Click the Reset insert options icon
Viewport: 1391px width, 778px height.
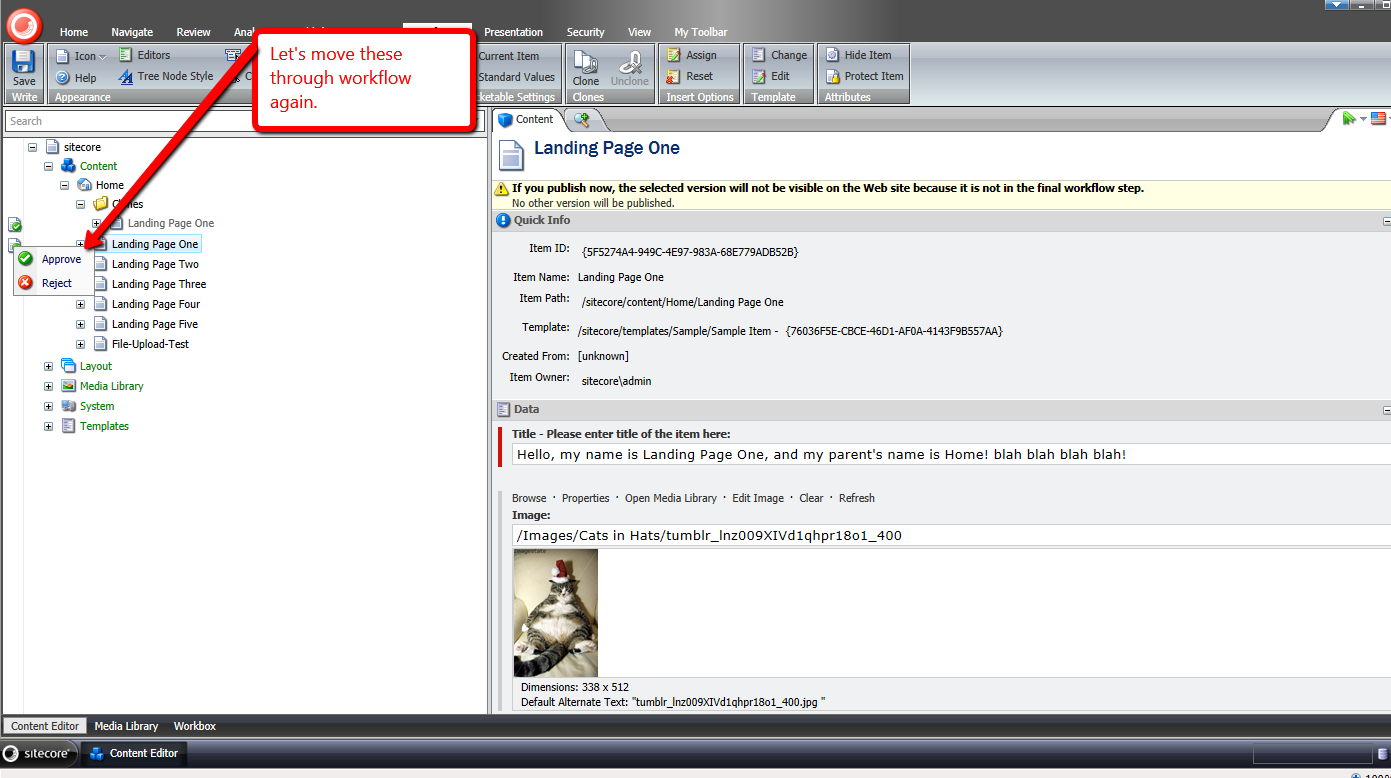tap(675, 76)
